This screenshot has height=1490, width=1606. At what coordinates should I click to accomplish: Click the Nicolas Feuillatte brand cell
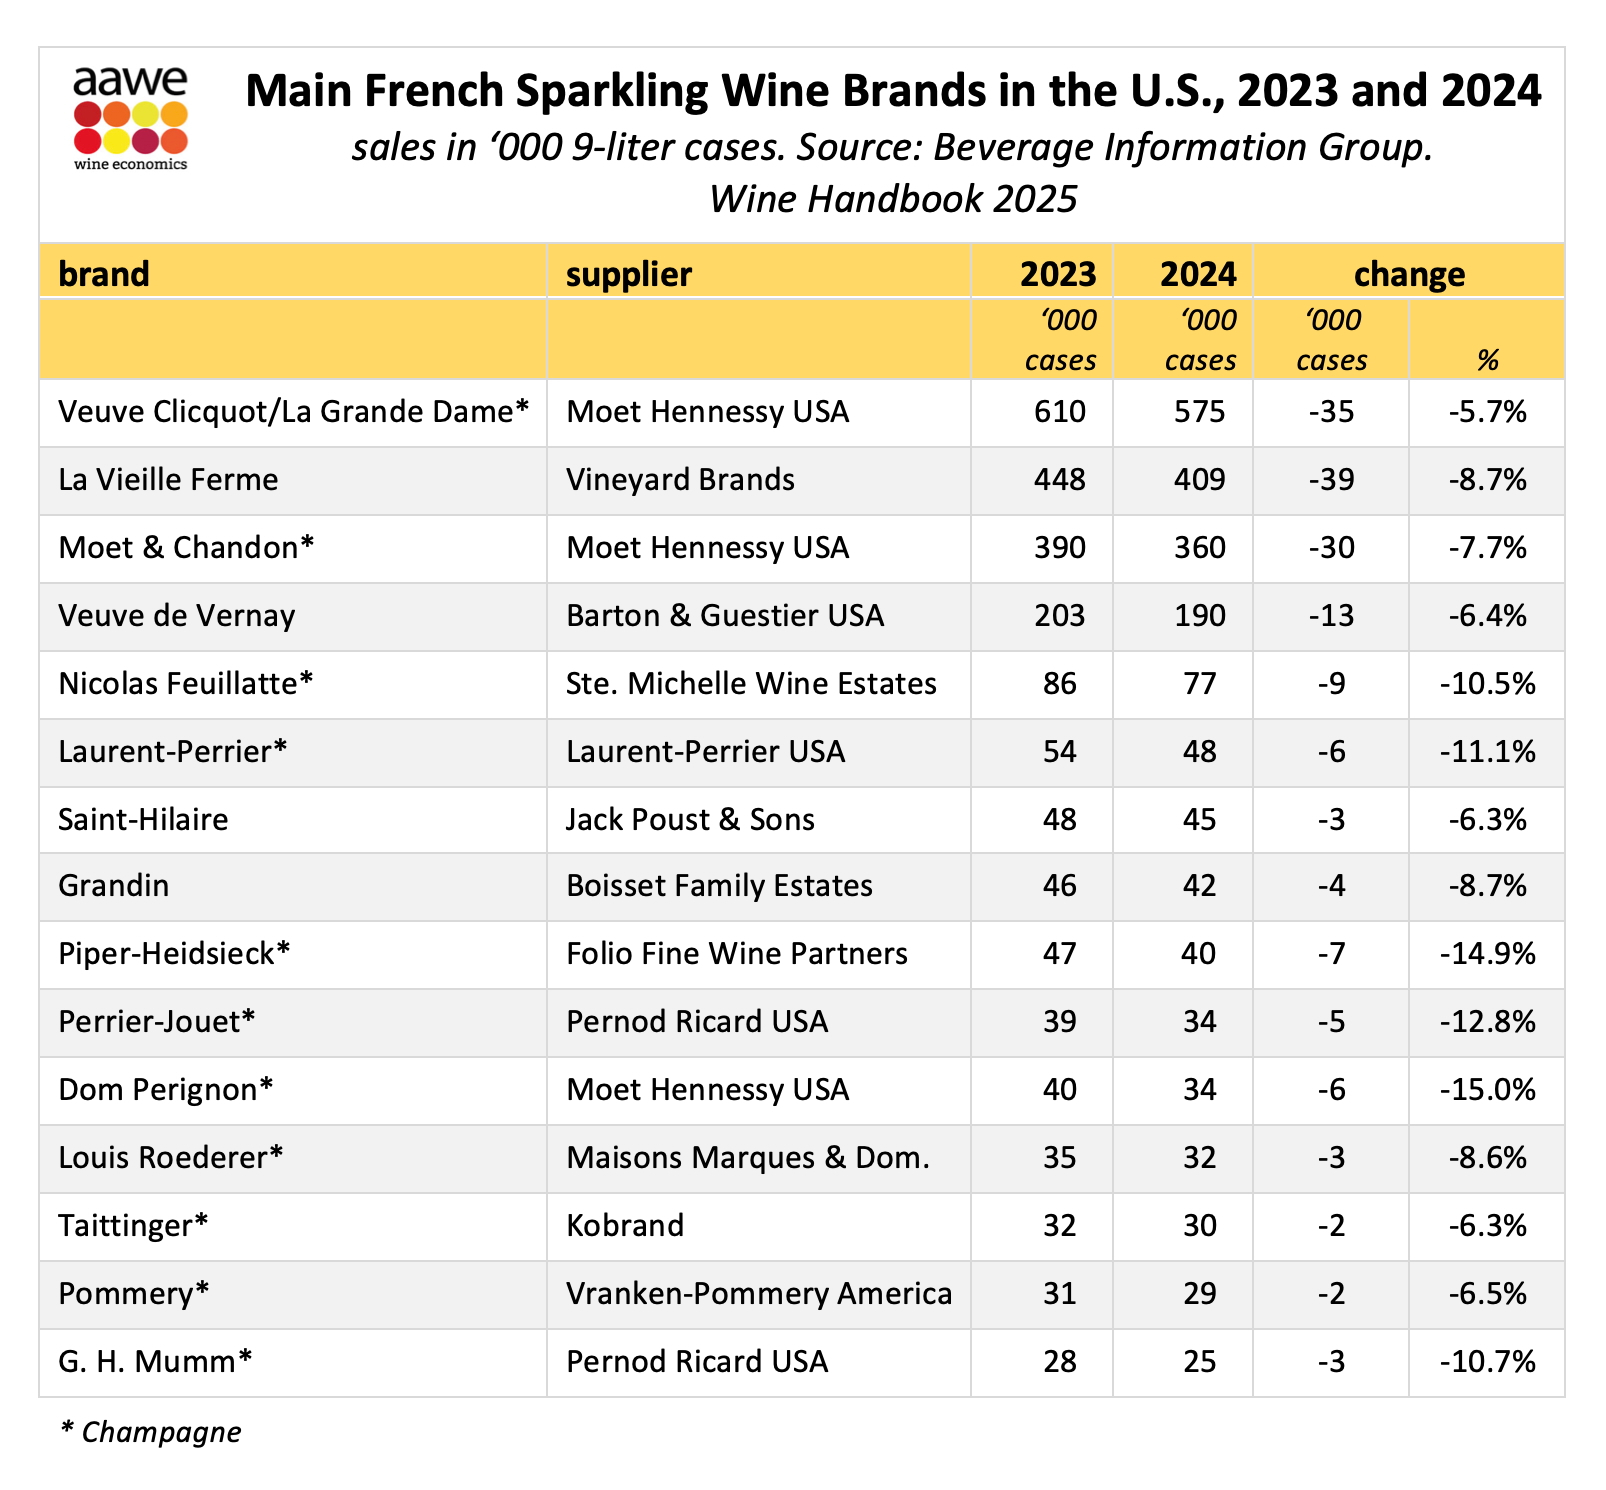point(186,684)
